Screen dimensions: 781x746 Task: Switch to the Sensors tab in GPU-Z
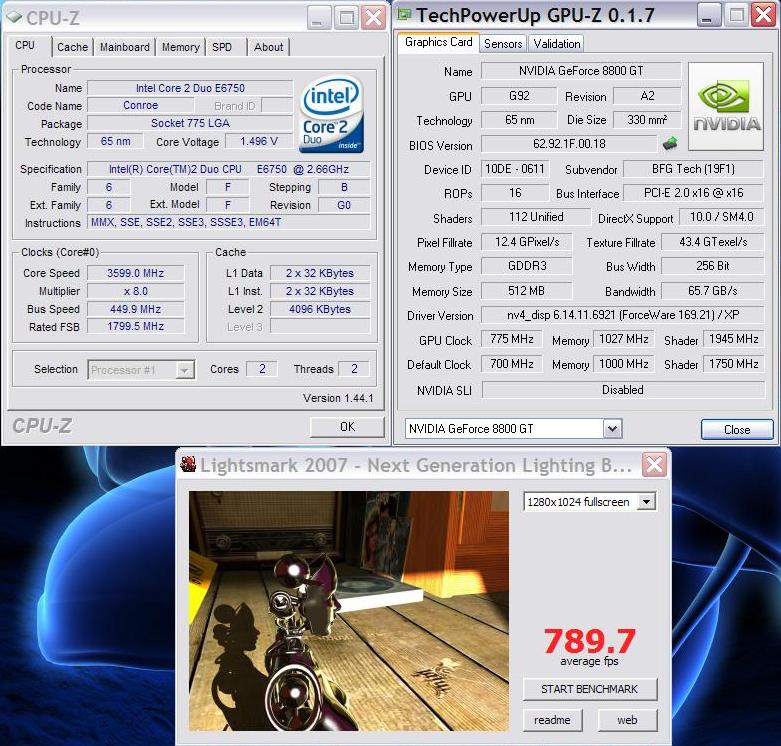point(503,44)
